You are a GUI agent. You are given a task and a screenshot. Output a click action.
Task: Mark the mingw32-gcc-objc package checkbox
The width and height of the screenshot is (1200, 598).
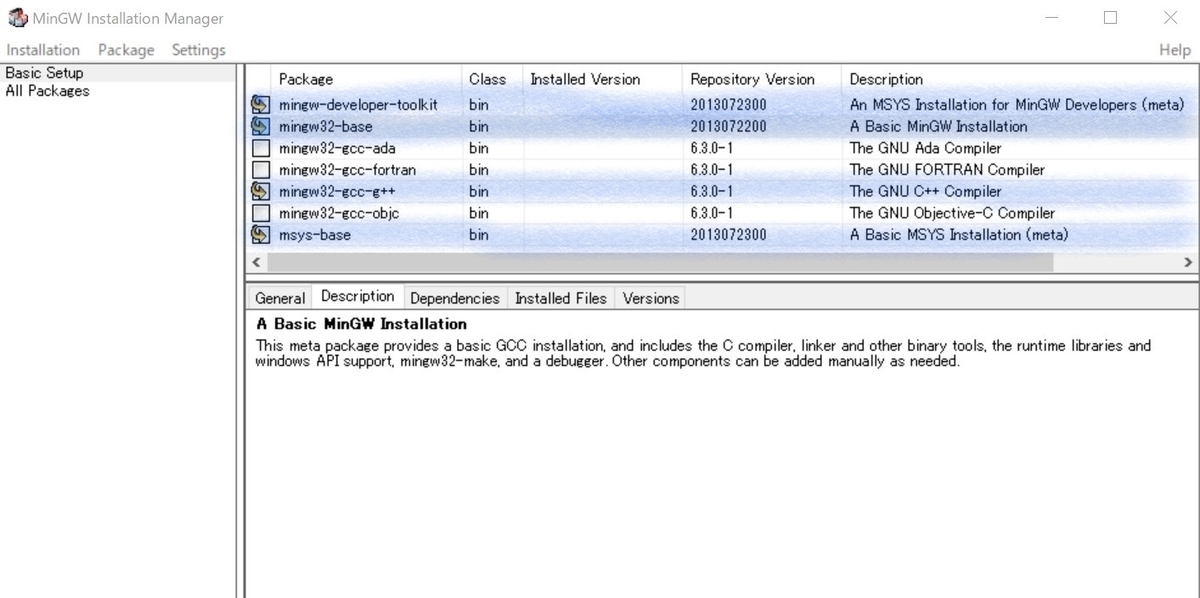tap(261, 213)
